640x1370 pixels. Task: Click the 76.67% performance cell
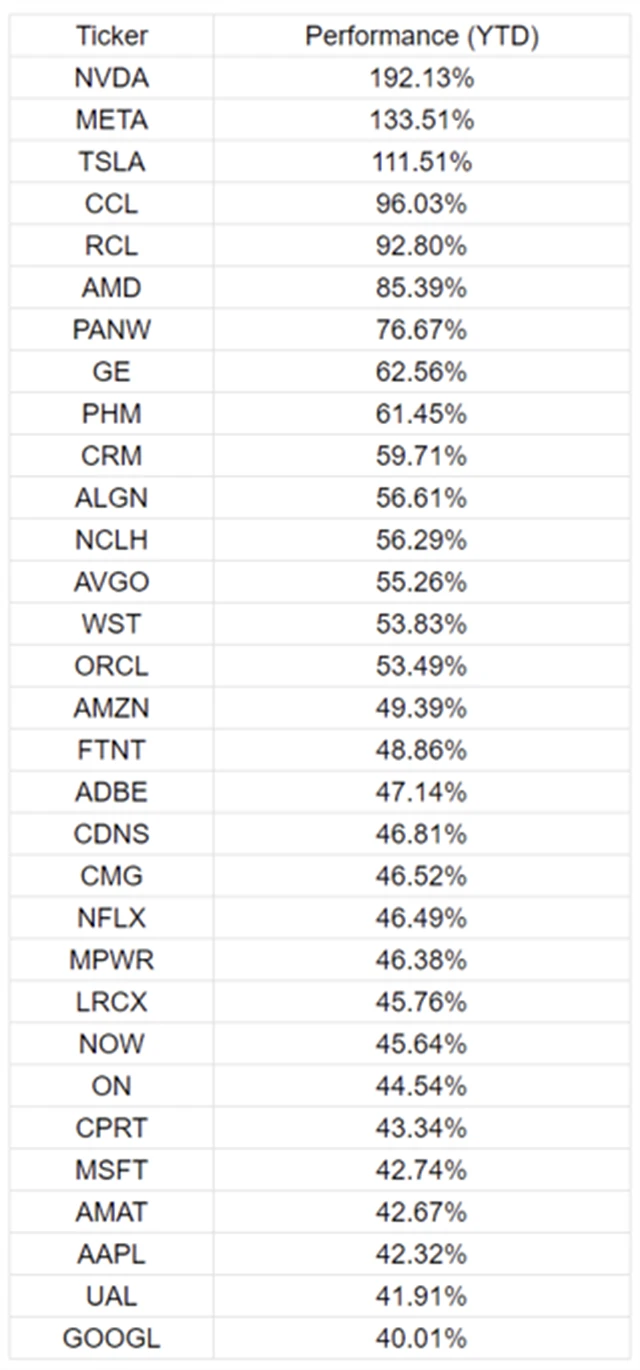pos(422,330)
